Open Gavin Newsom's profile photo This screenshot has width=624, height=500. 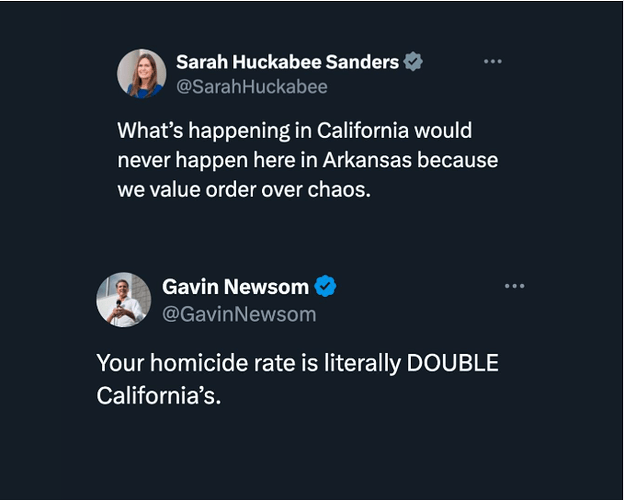(x=123, y=299)
